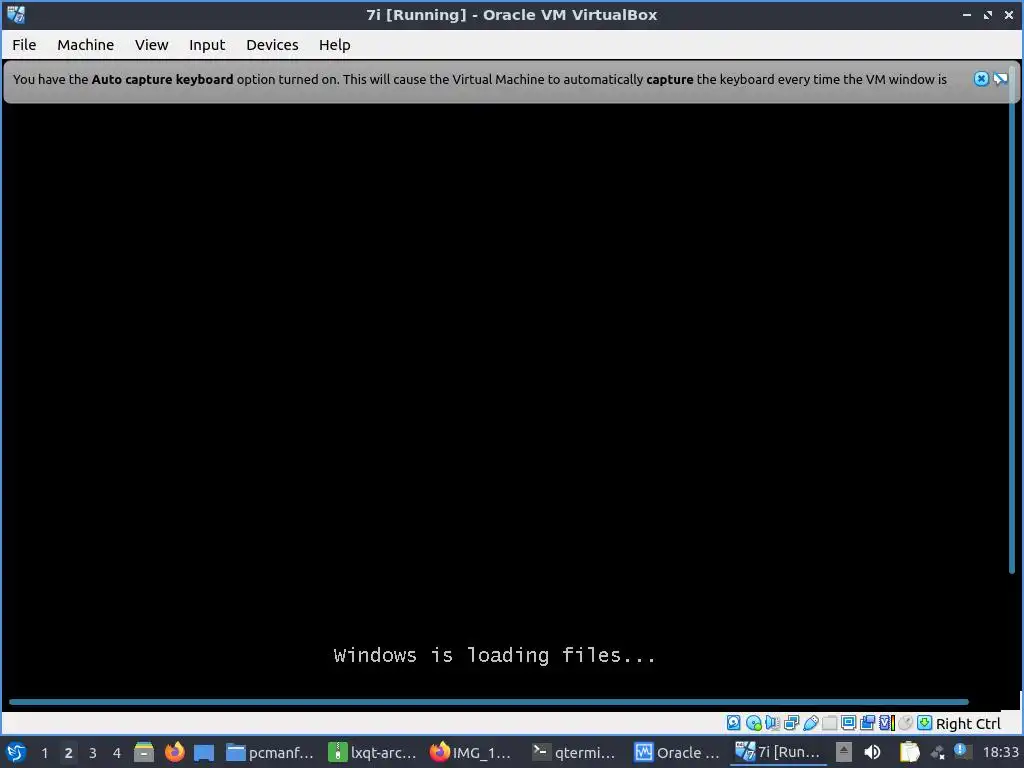The width and height of the screenshot is (1024, 768).
Task: Click the keyboard capture arrow icon
Action: click(x=924, y=723)
